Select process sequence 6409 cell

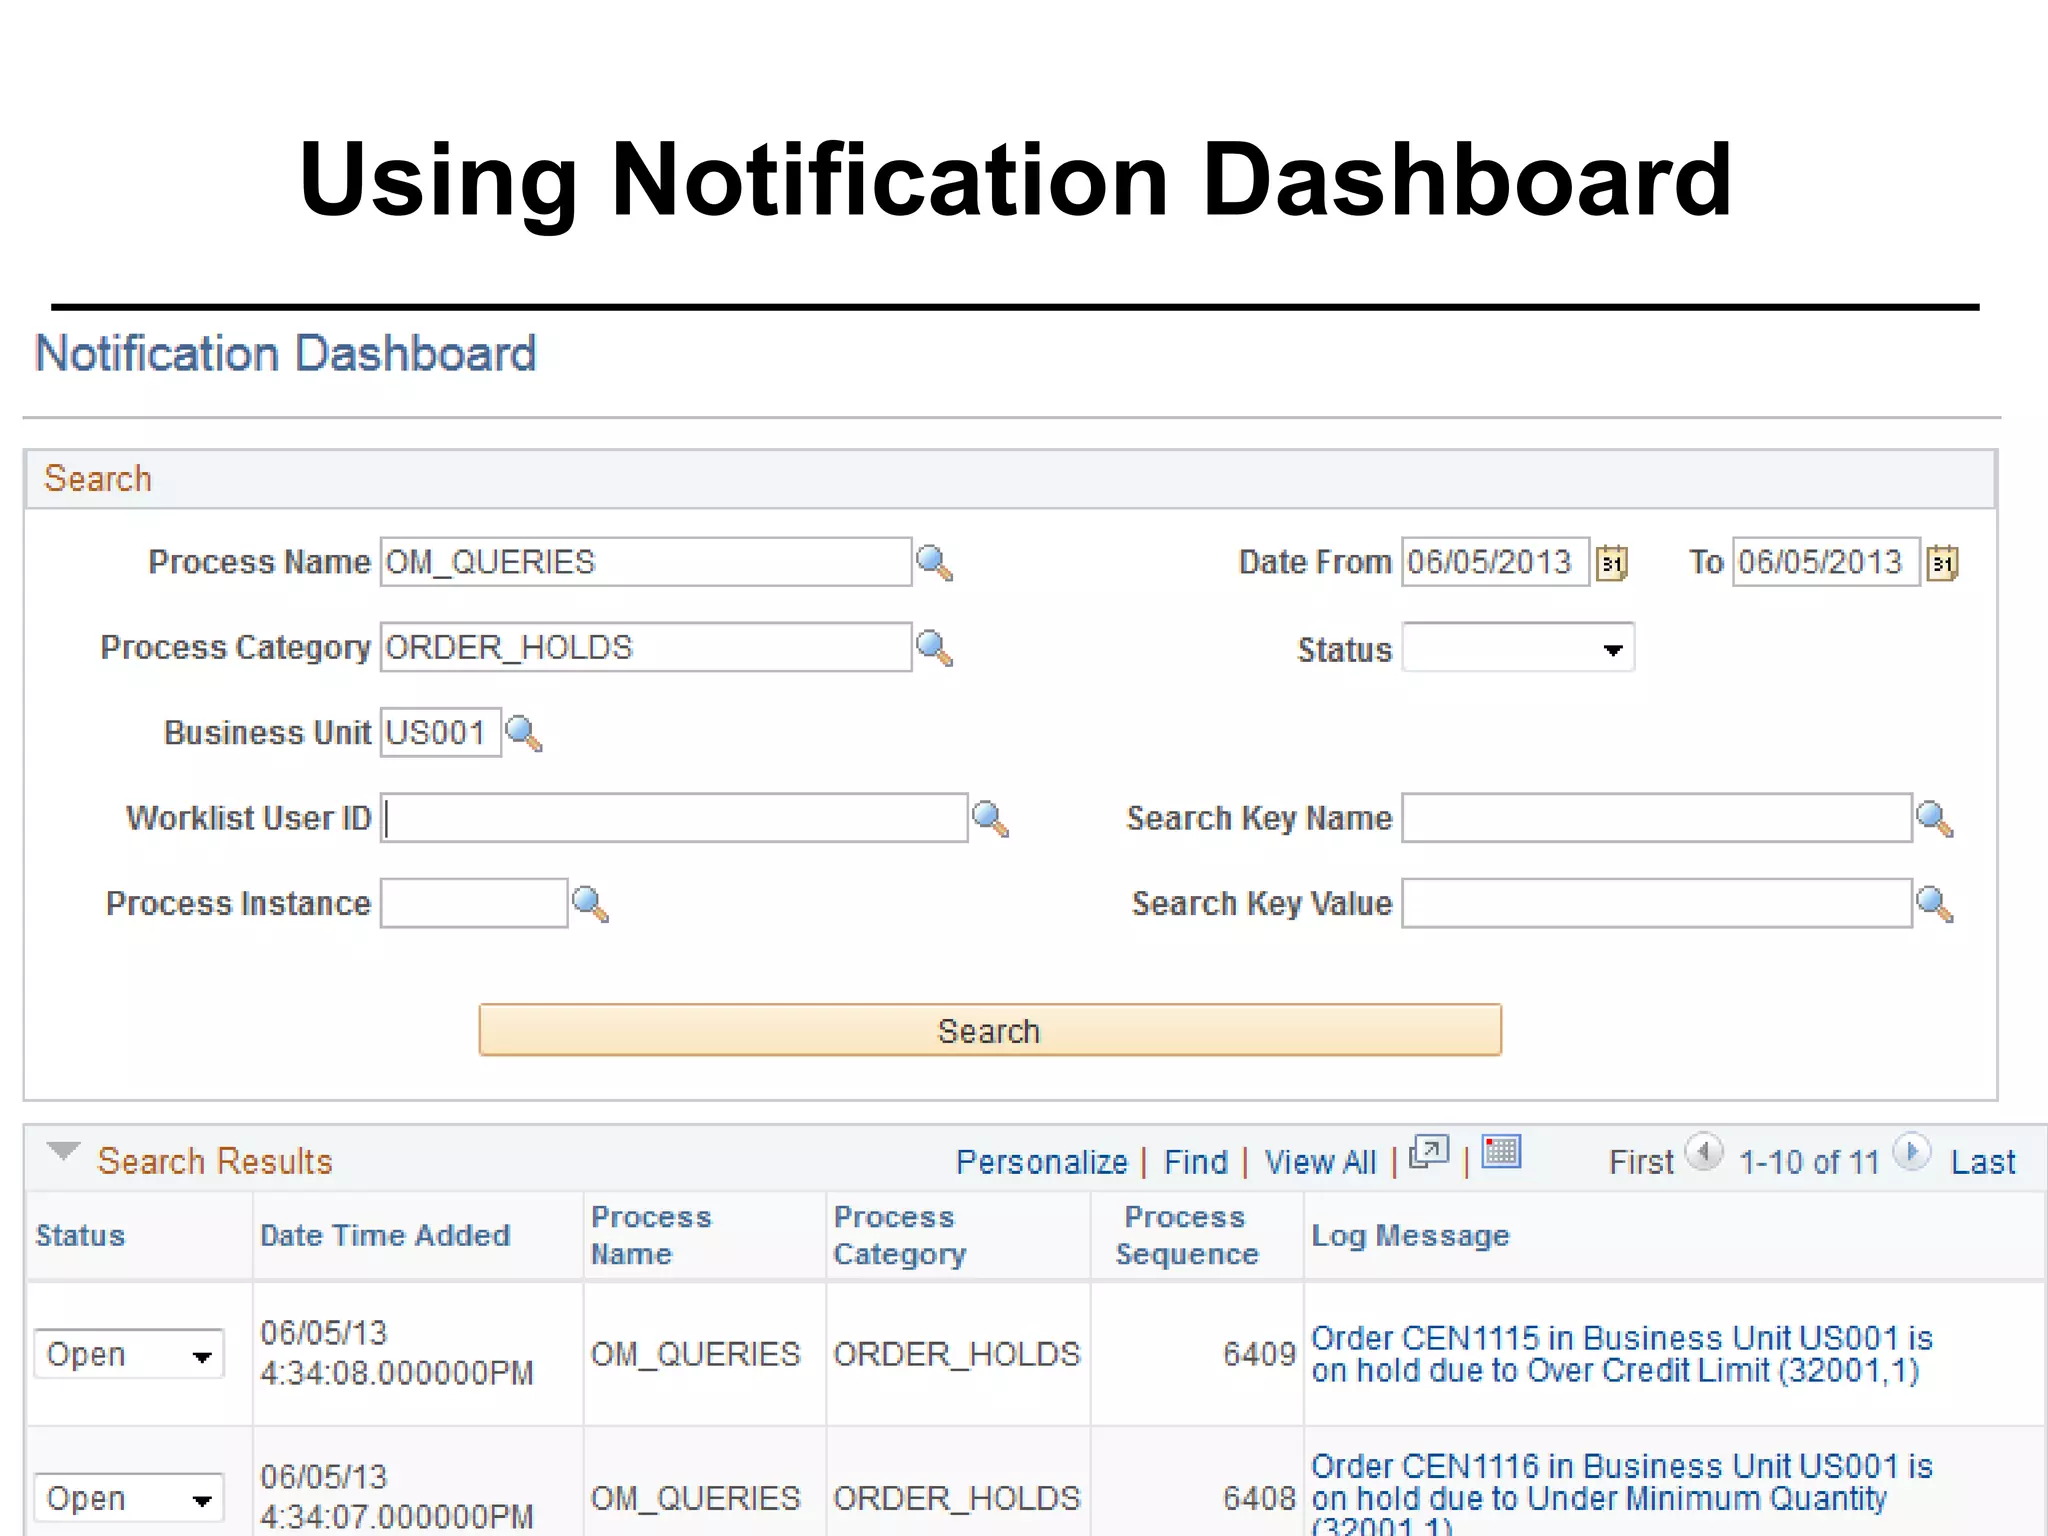click(x=1197, y=1354)
